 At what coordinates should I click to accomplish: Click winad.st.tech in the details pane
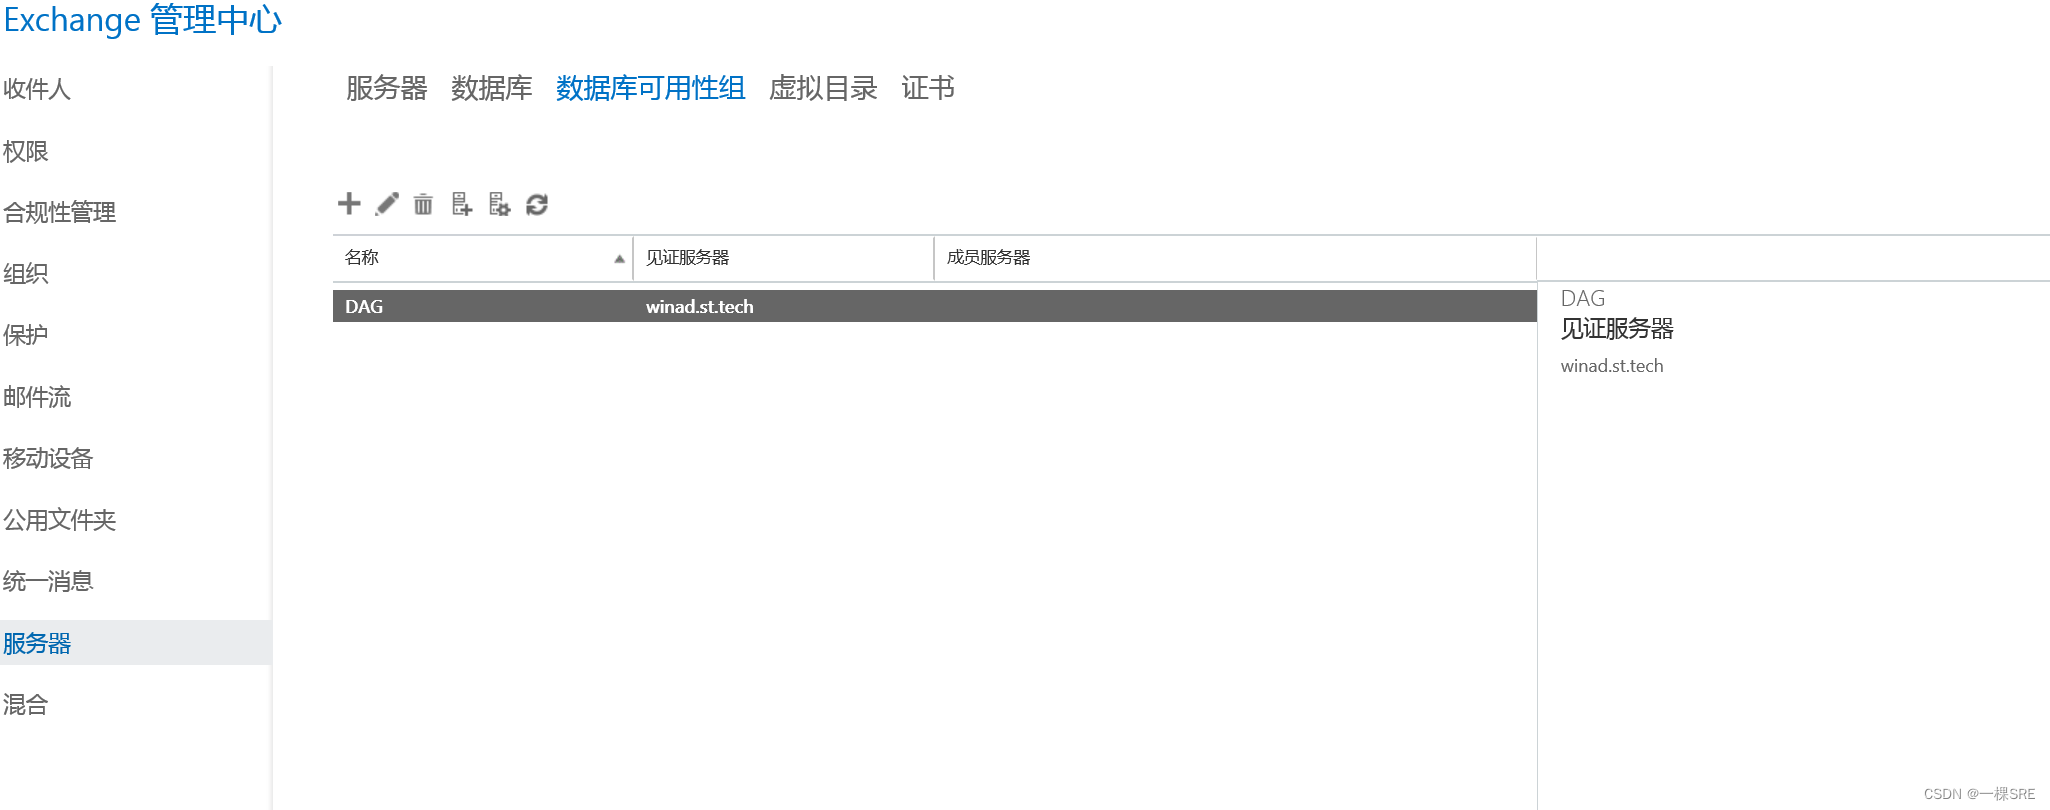[1612, 366]
